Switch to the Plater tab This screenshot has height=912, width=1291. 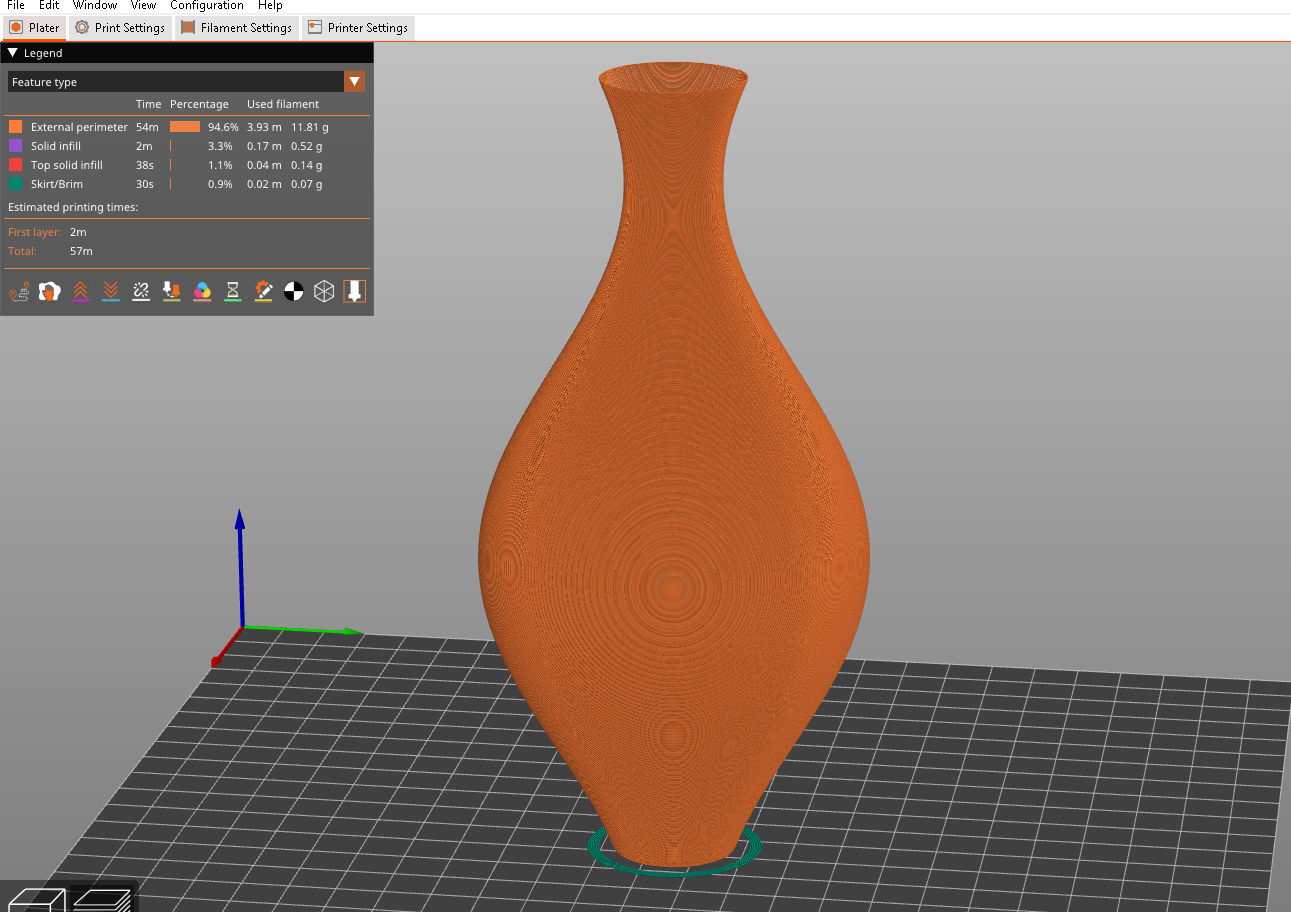pos(34,28)
